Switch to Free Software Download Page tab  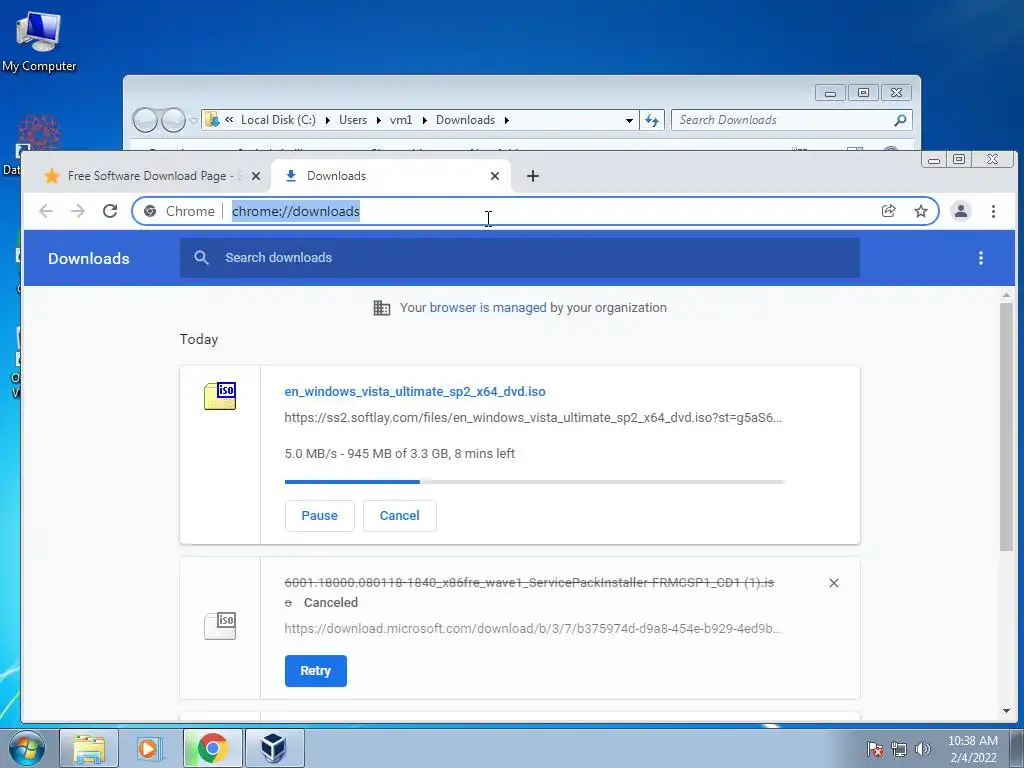(x=153, y=176)
